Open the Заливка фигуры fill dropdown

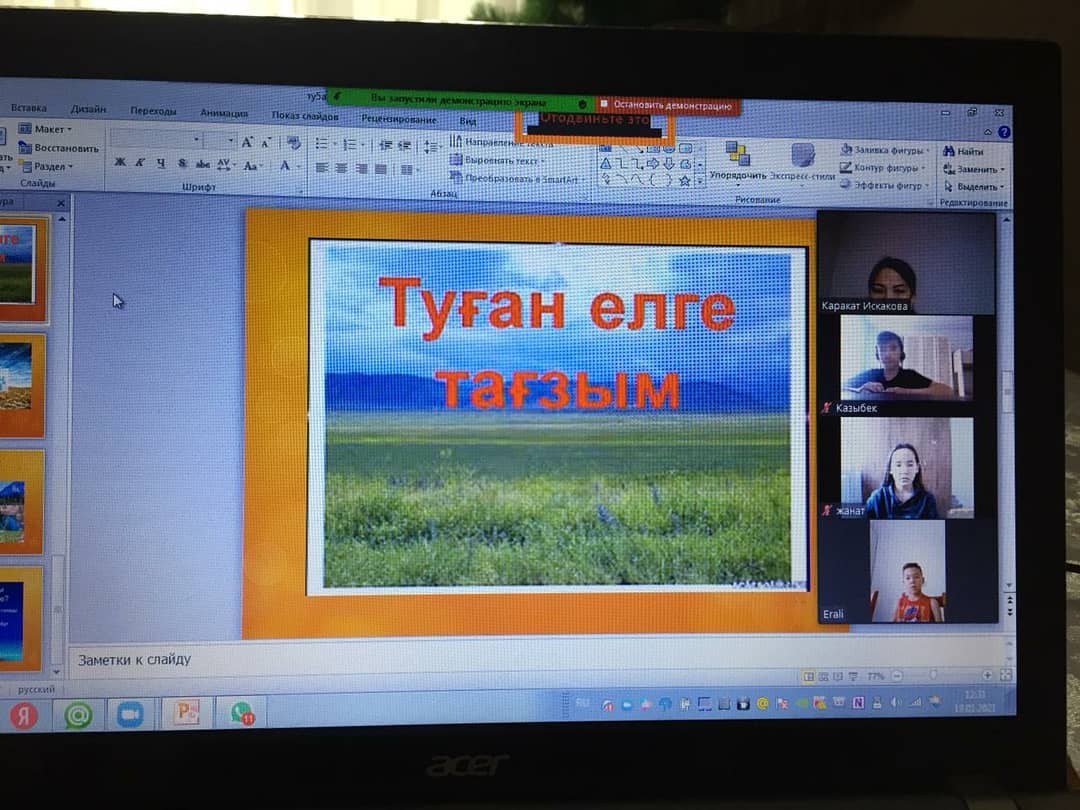[x=884, y=149]
